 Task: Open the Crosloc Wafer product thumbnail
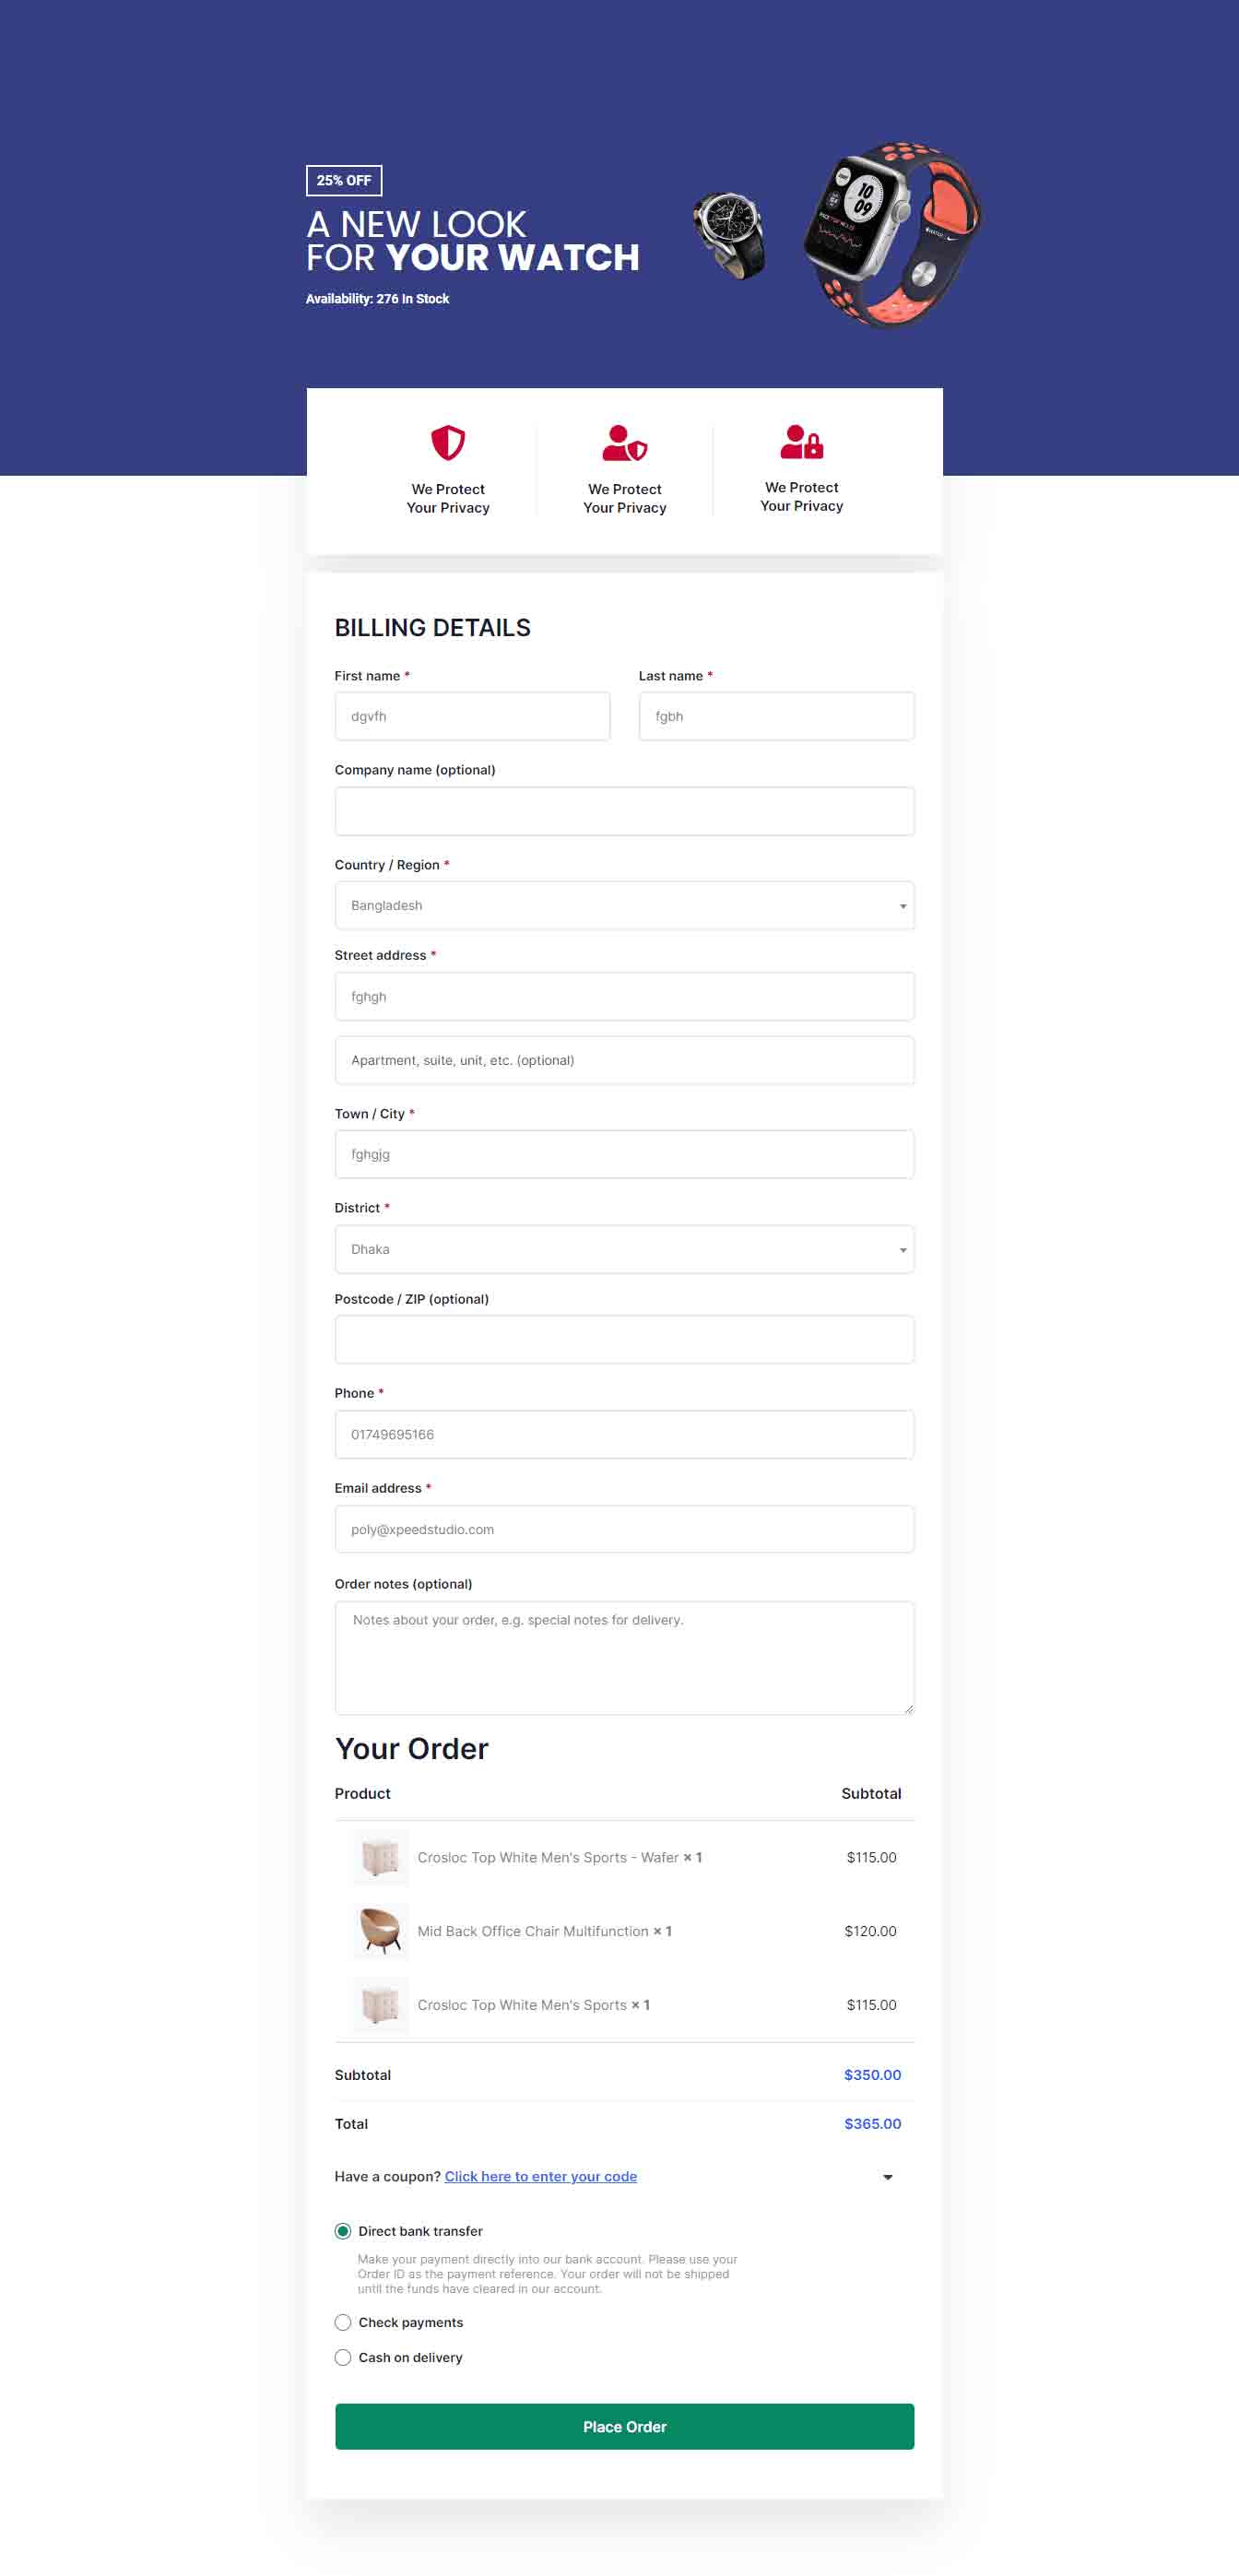tap(380, 1856)
